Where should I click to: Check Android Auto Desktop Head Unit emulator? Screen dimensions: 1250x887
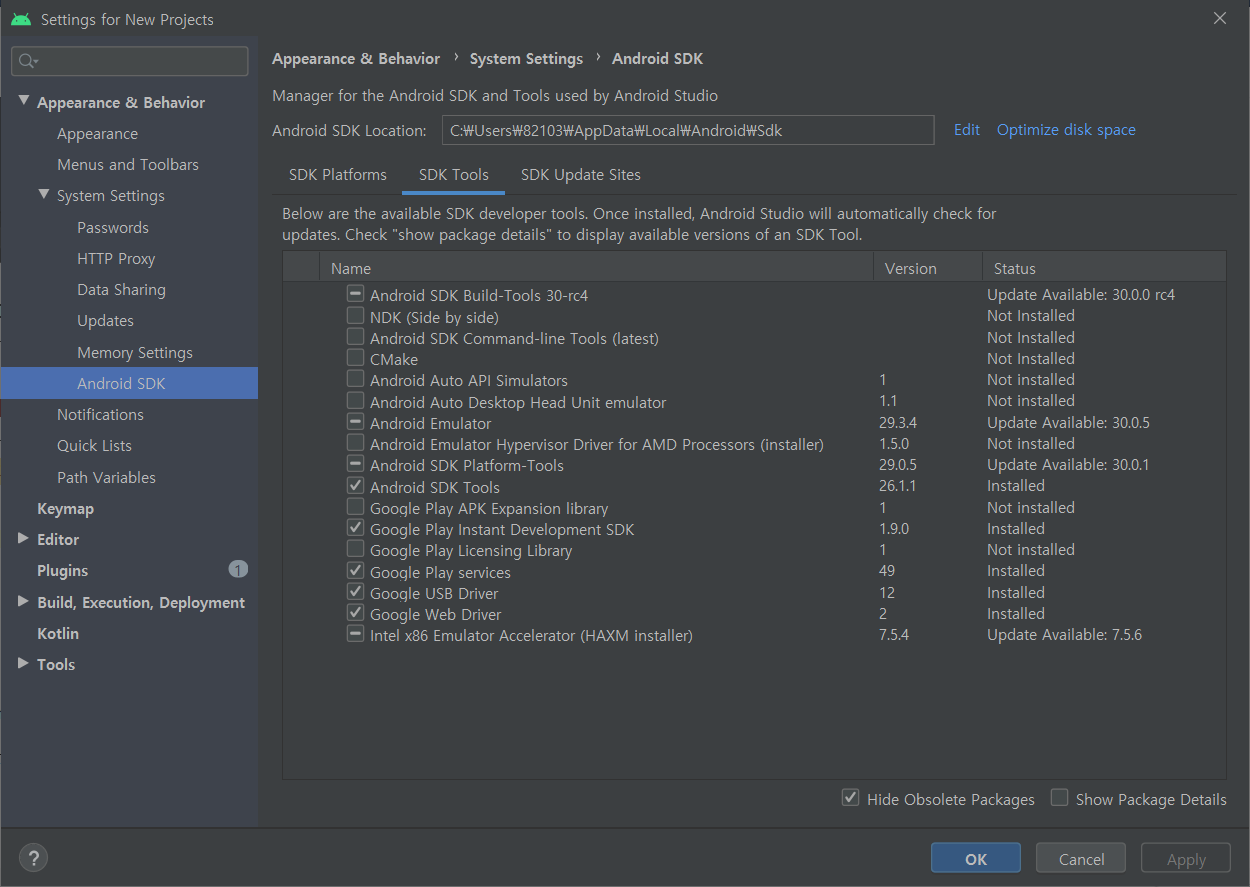[355, 401]
